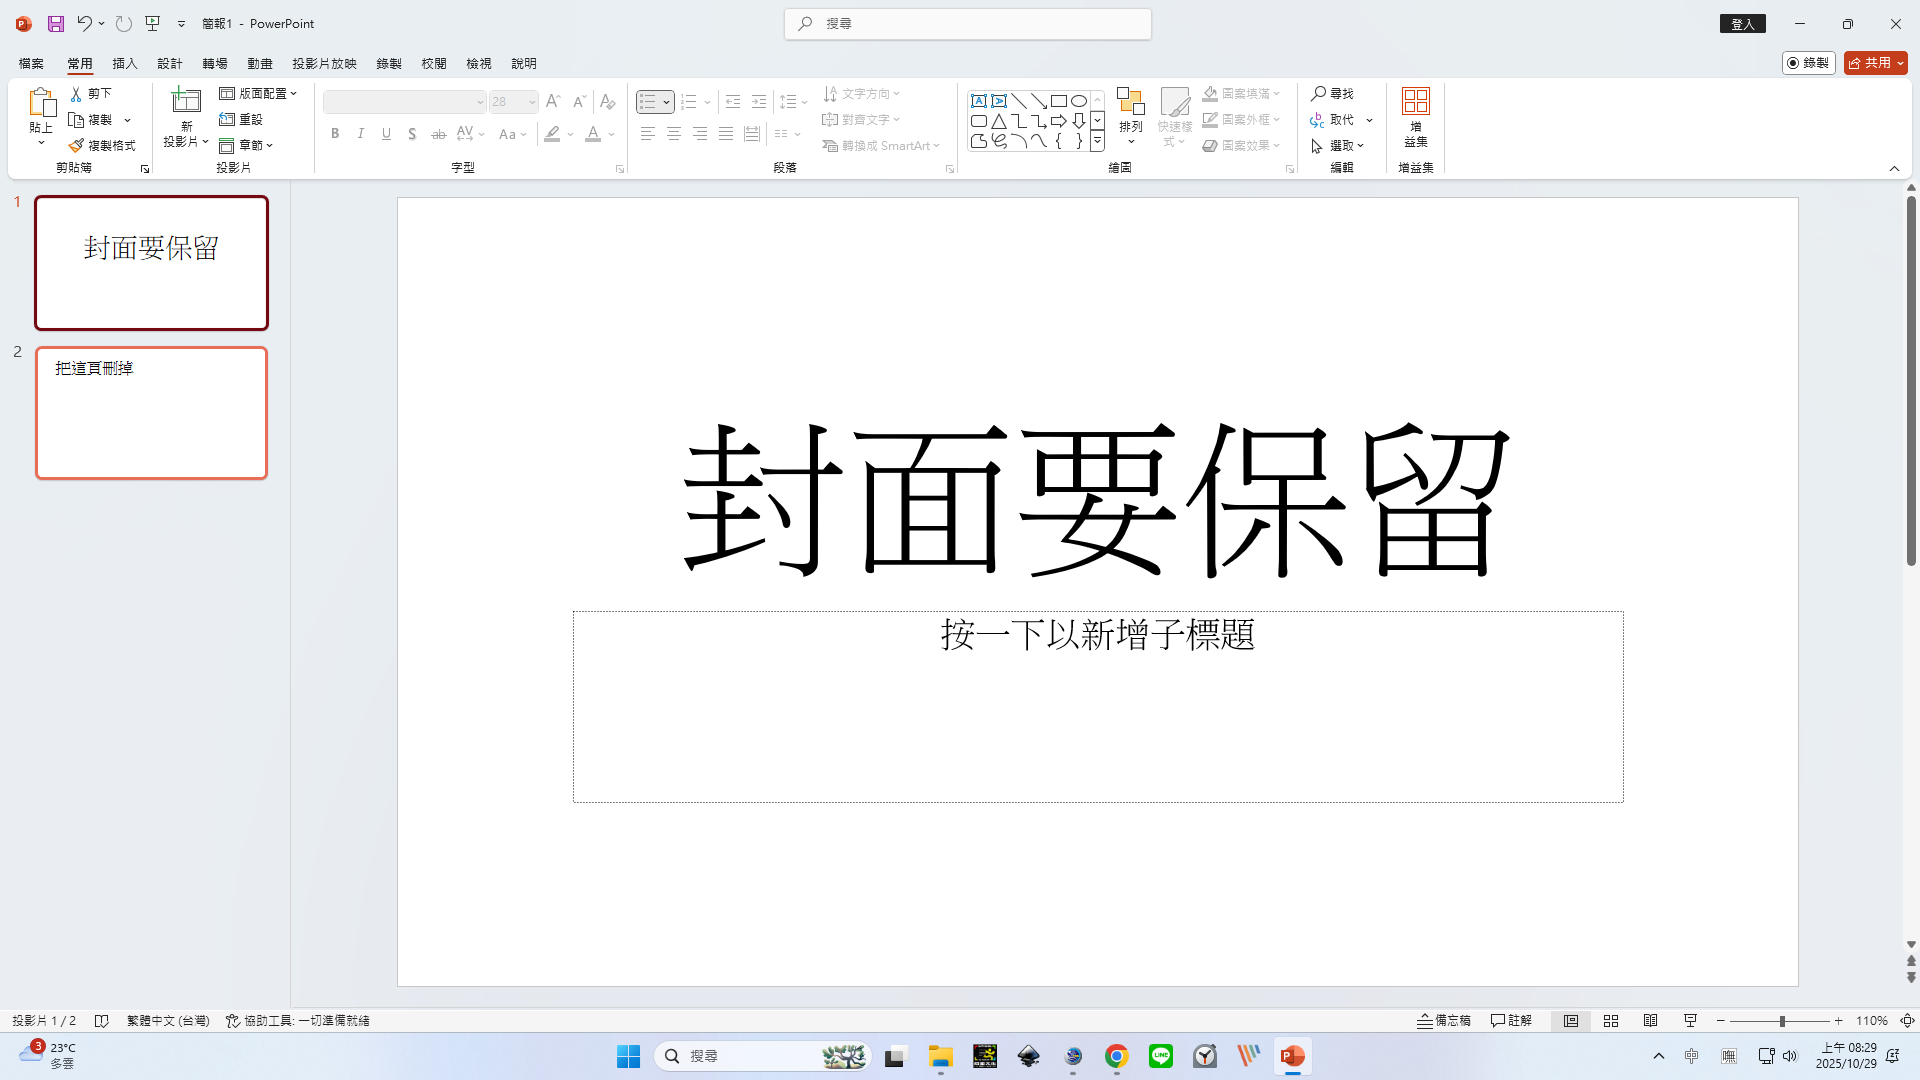Click the Save icon in title bar
The image size is (1920, 1080).
56,23
